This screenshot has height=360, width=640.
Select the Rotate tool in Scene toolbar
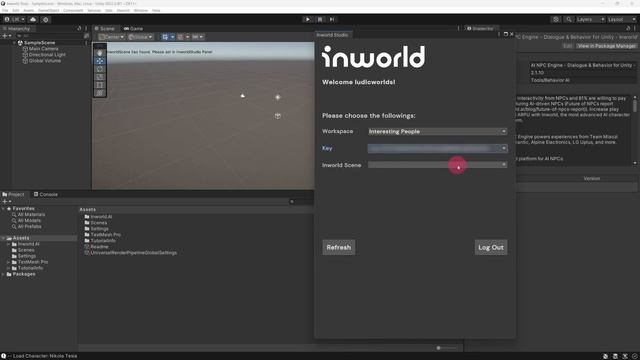(x=100, y=69)
